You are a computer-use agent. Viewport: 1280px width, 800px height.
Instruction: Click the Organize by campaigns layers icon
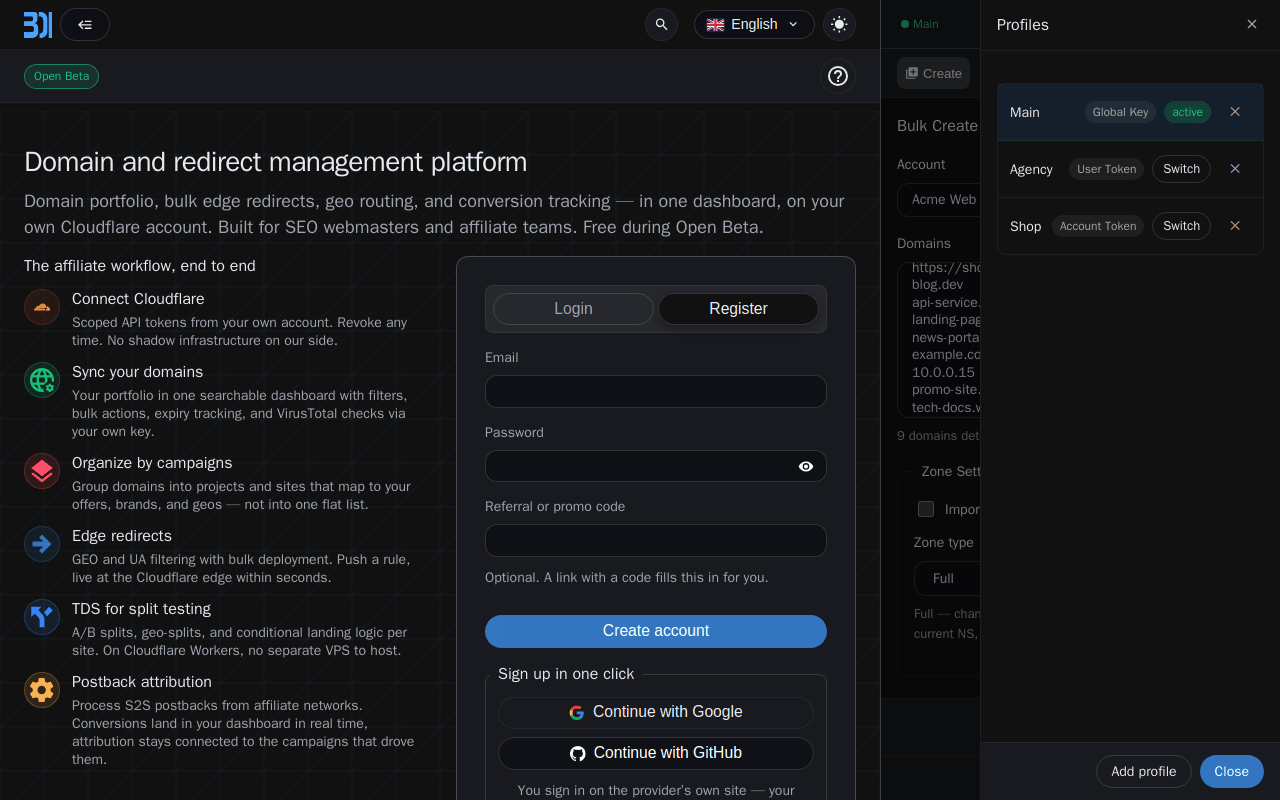tap(42, 471)
